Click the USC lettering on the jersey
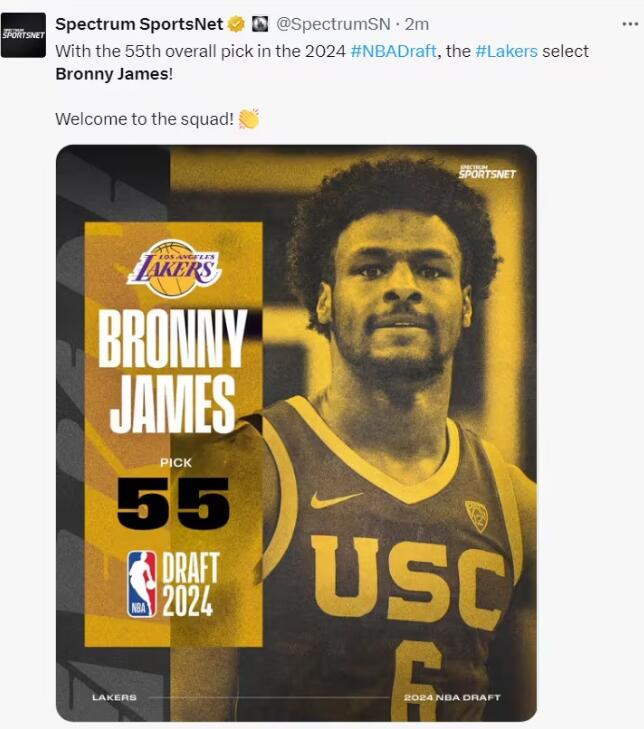The height and width of the screenshot is (729, 644). (408, 581)
